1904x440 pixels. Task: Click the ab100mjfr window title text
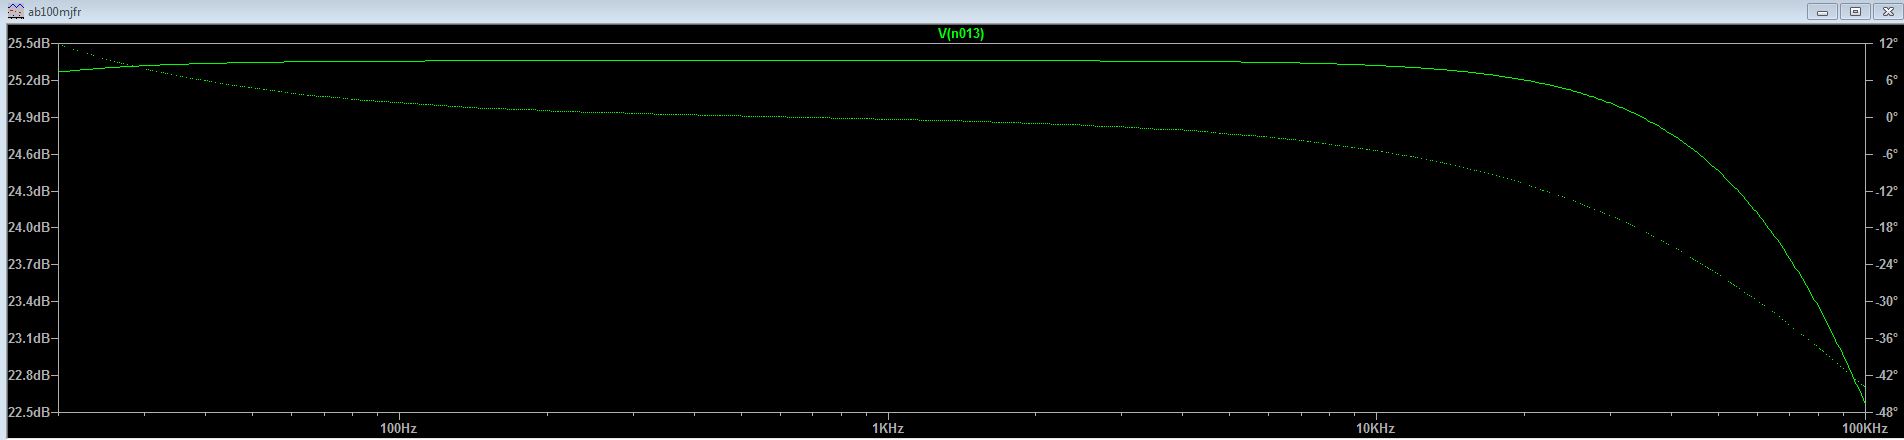pos(54,11)
